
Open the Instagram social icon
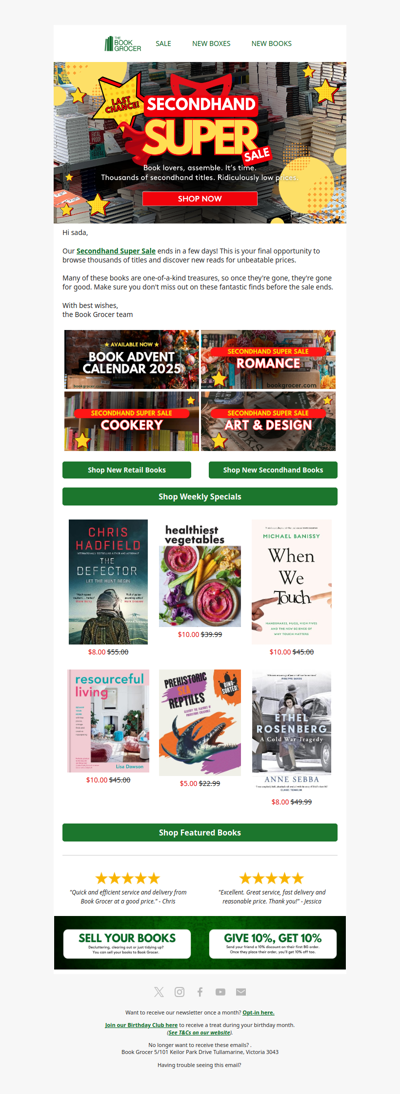click(x=179, y=991)
